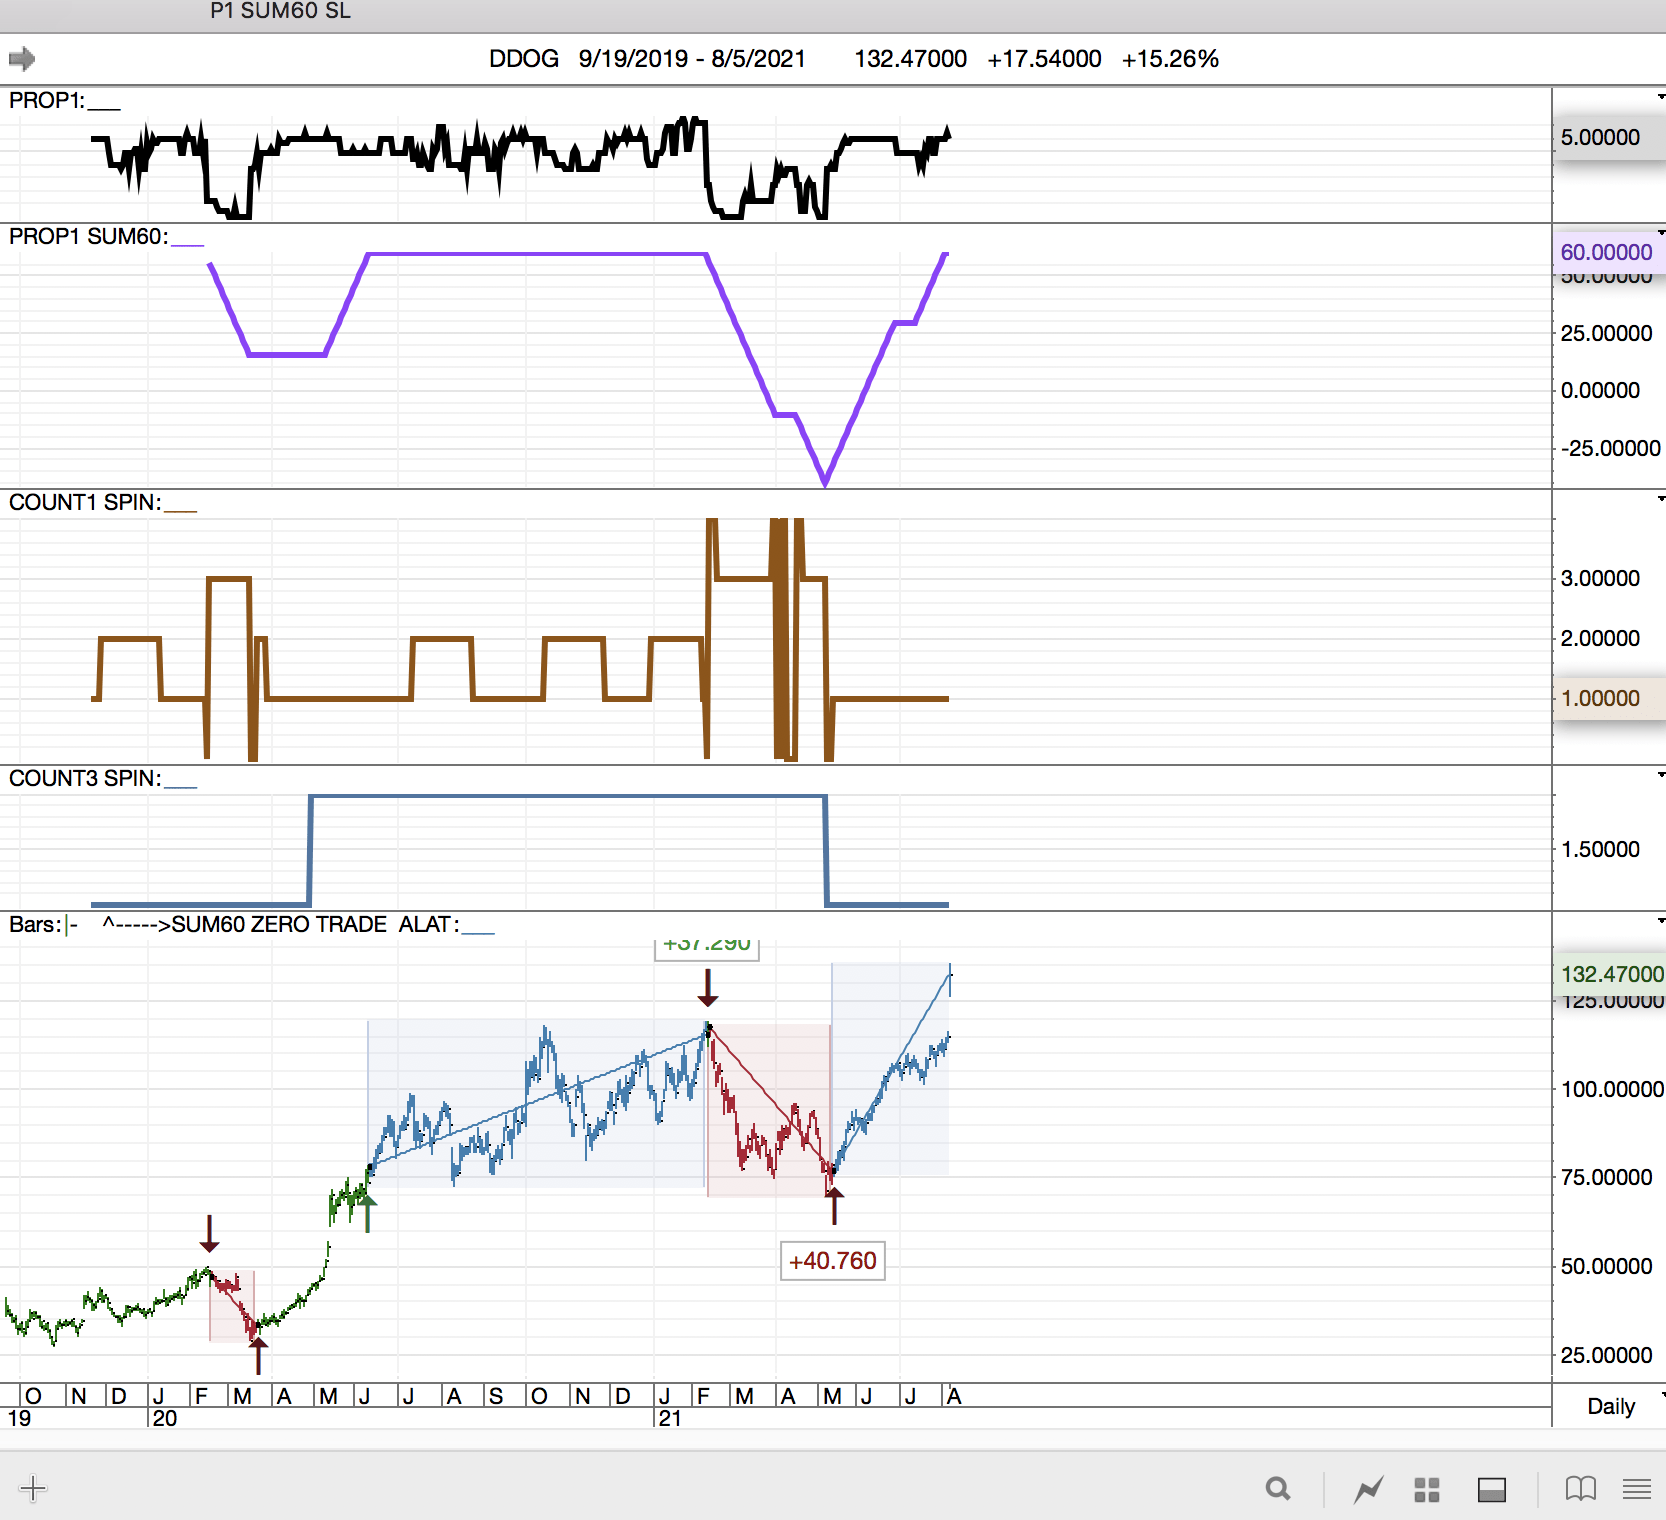This screenshot has height=1520, width=1666.
Task: Click the horizontal lines list icon
Action: point(1636,1489)
